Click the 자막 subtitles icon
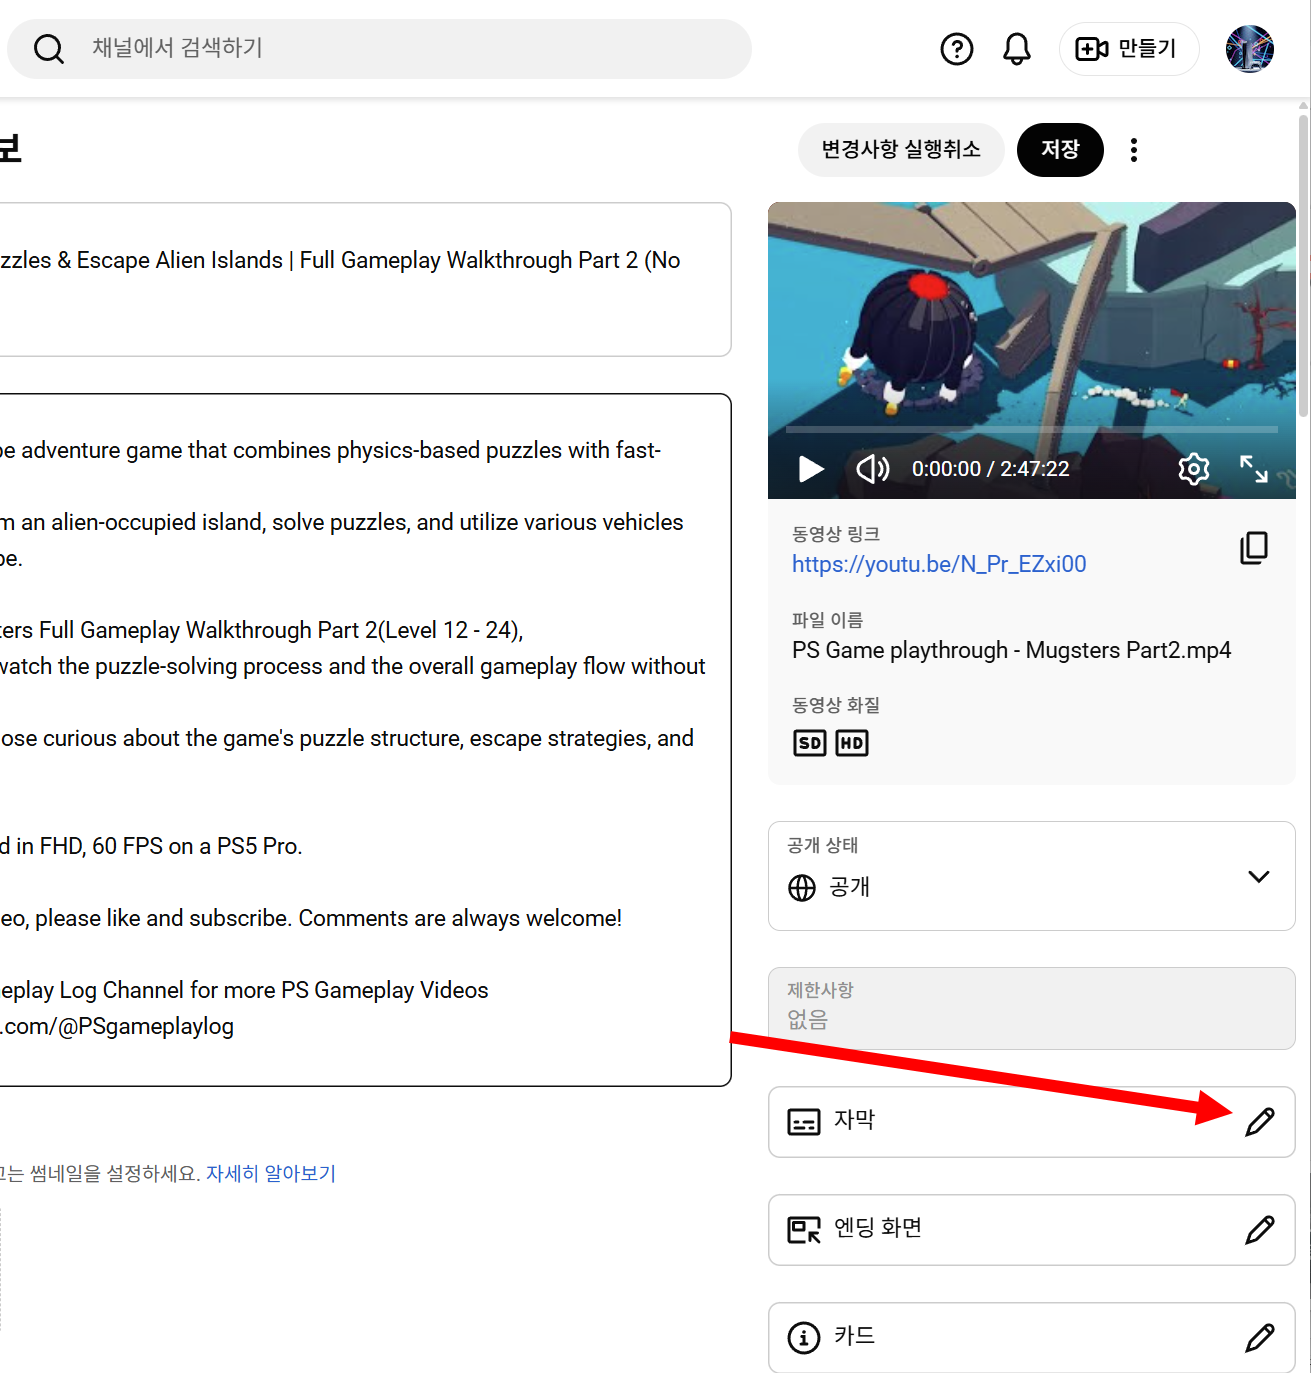The image size is (1311, 1373). (x=804, y=1122)
